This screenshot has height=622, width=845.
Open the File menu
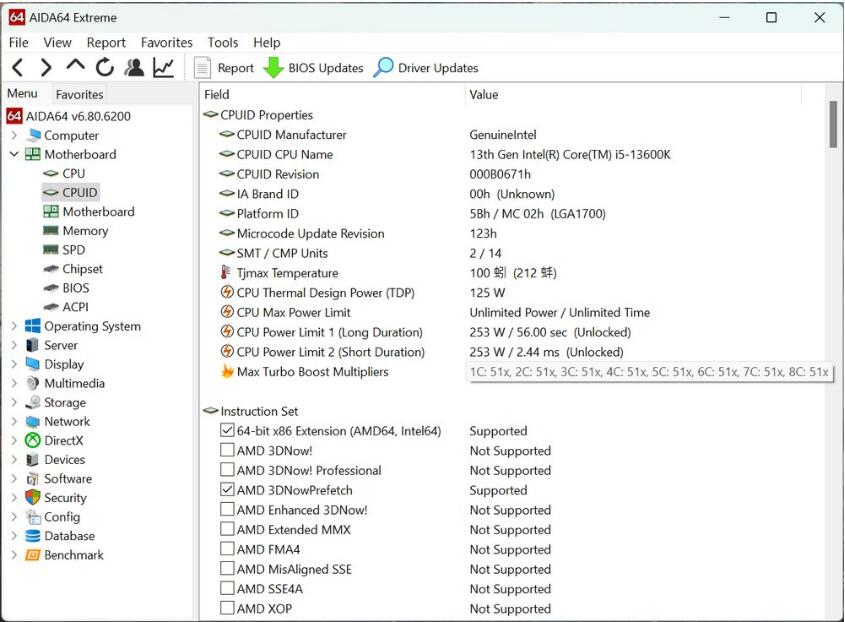tap(19, 43)
